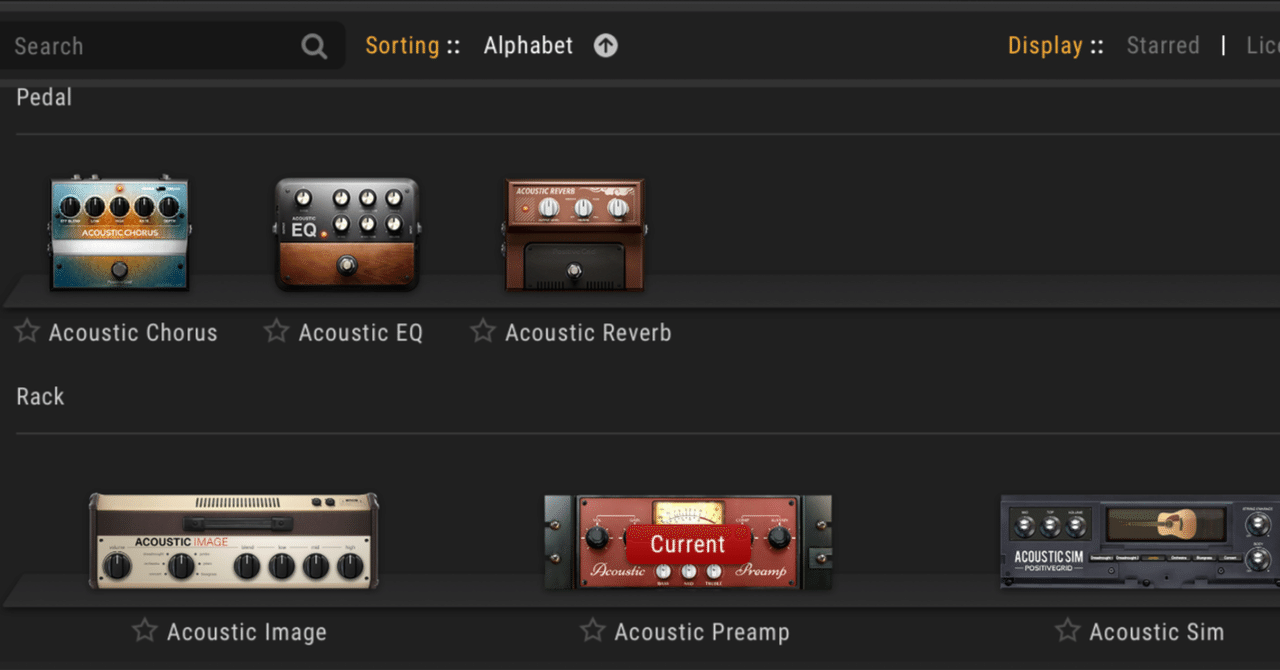Select the Acoustic EQ pedal thumbnail
1280x670 pixels.
pos(346,234)
